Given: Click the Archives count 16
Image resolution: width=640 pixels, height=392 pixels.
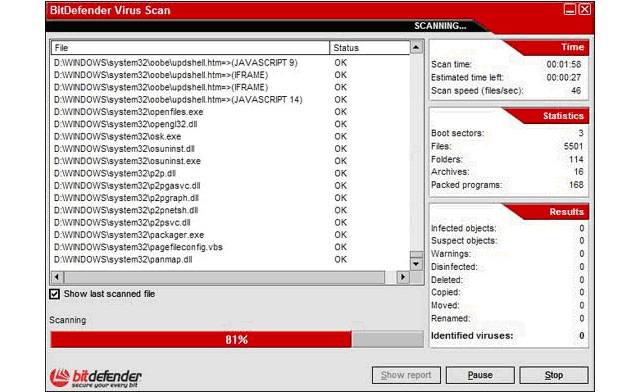Looking at the screenshot, I should tap(579, 172).
